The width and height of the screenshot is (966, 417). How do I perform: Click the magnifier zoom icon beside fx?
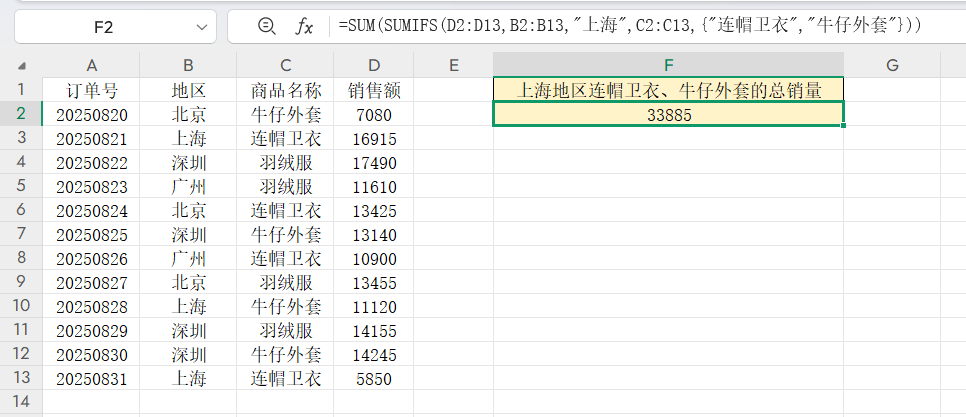coord(266,26)
